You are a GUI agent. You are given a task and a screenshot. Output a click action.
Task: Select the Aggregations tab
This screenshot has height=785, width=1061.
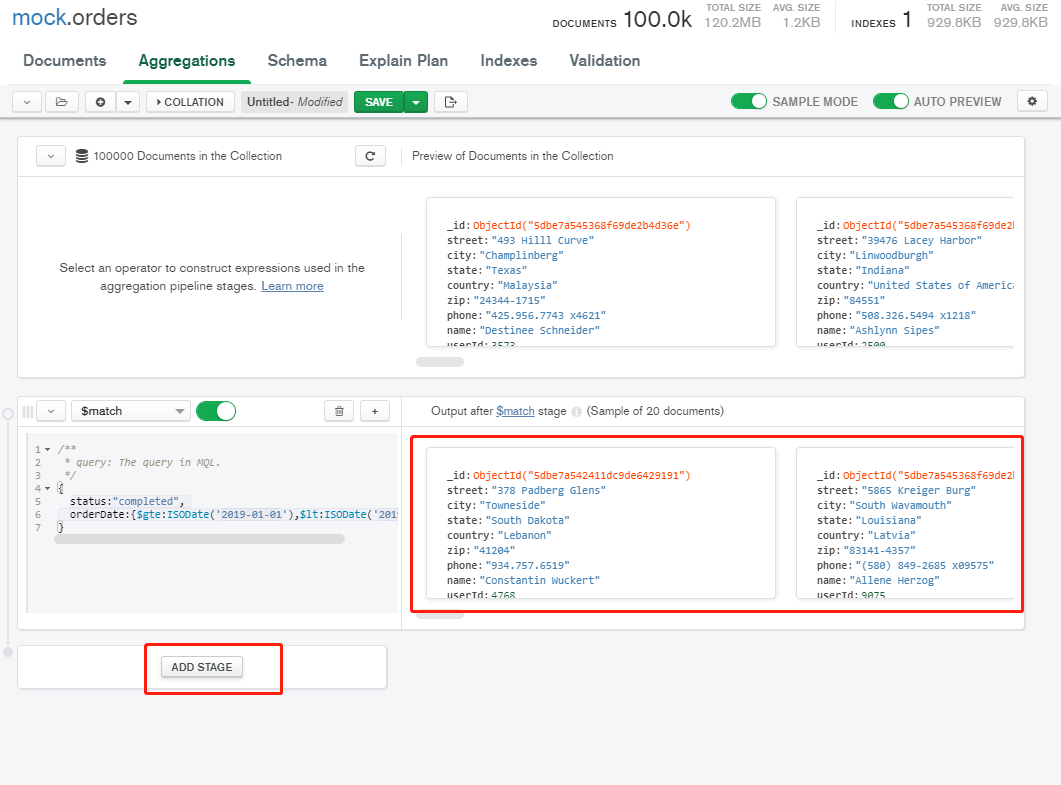coord(187,61)
